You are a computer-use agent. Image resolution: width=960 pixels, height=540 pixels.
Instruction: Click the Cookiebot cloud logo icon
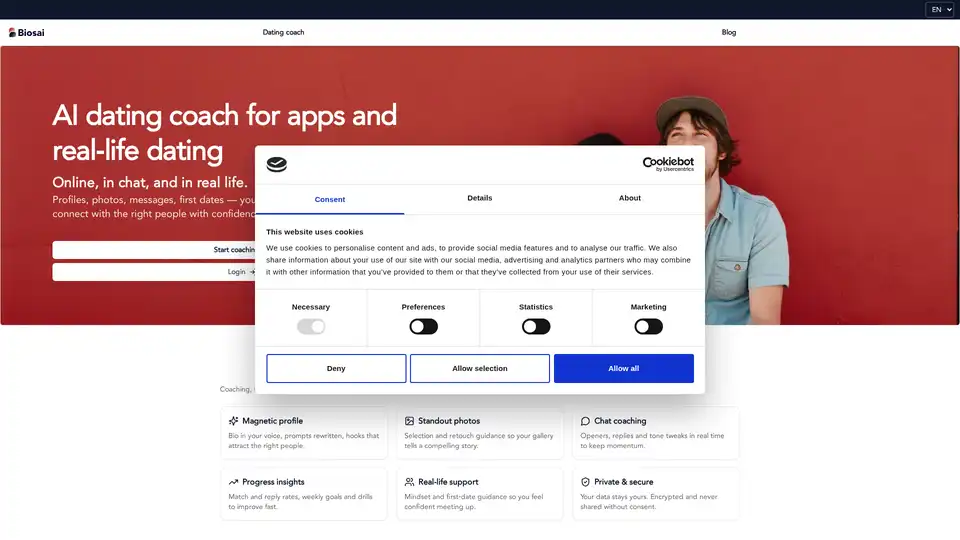277,165
